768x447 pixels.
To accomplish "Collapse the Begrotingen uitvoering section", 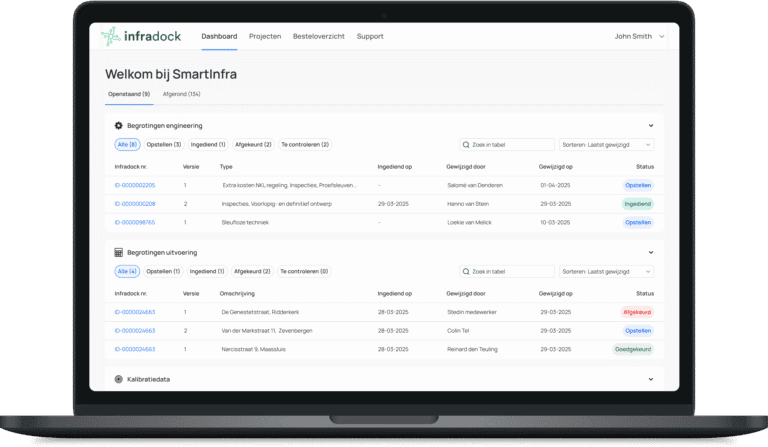I will (651, 253).
